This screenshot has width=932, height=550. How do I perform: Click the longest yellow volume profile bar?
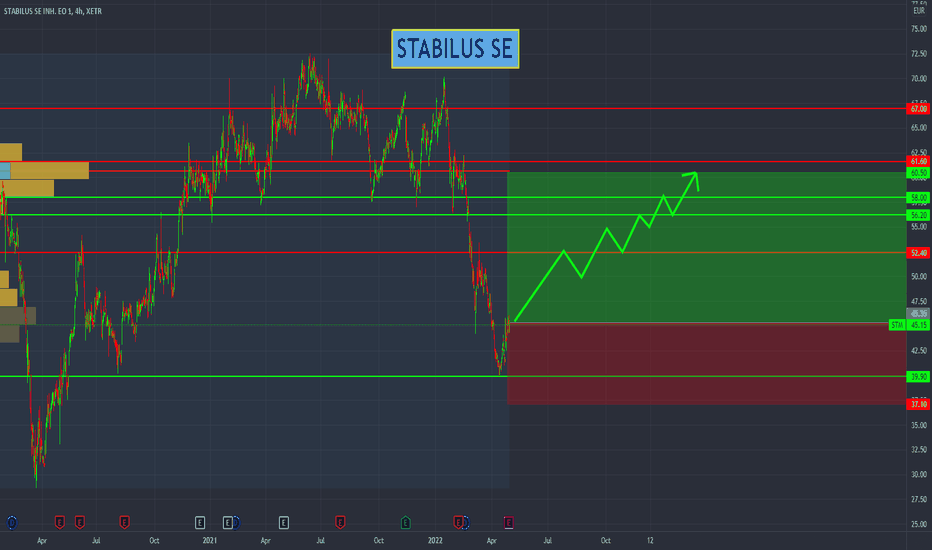49,171
